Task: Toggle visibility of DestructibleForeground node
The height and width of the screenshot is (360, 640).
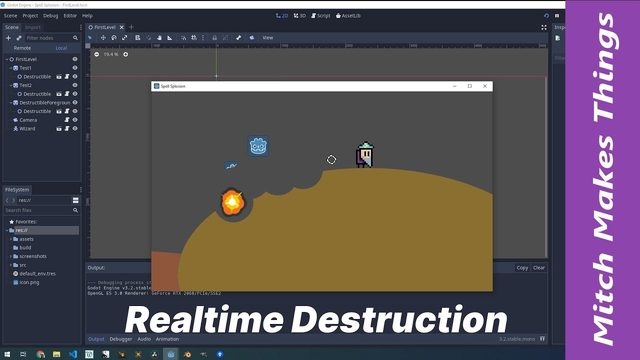Action: pyautogui.click(x=75, y=102)
